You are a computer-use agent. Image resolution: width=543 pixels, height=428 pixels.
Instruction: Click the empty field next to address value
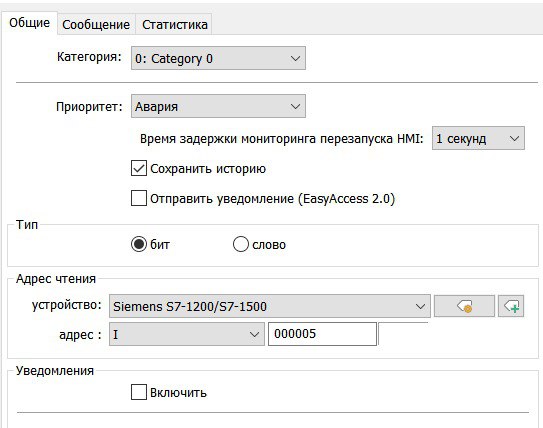[x=403, y=334]
